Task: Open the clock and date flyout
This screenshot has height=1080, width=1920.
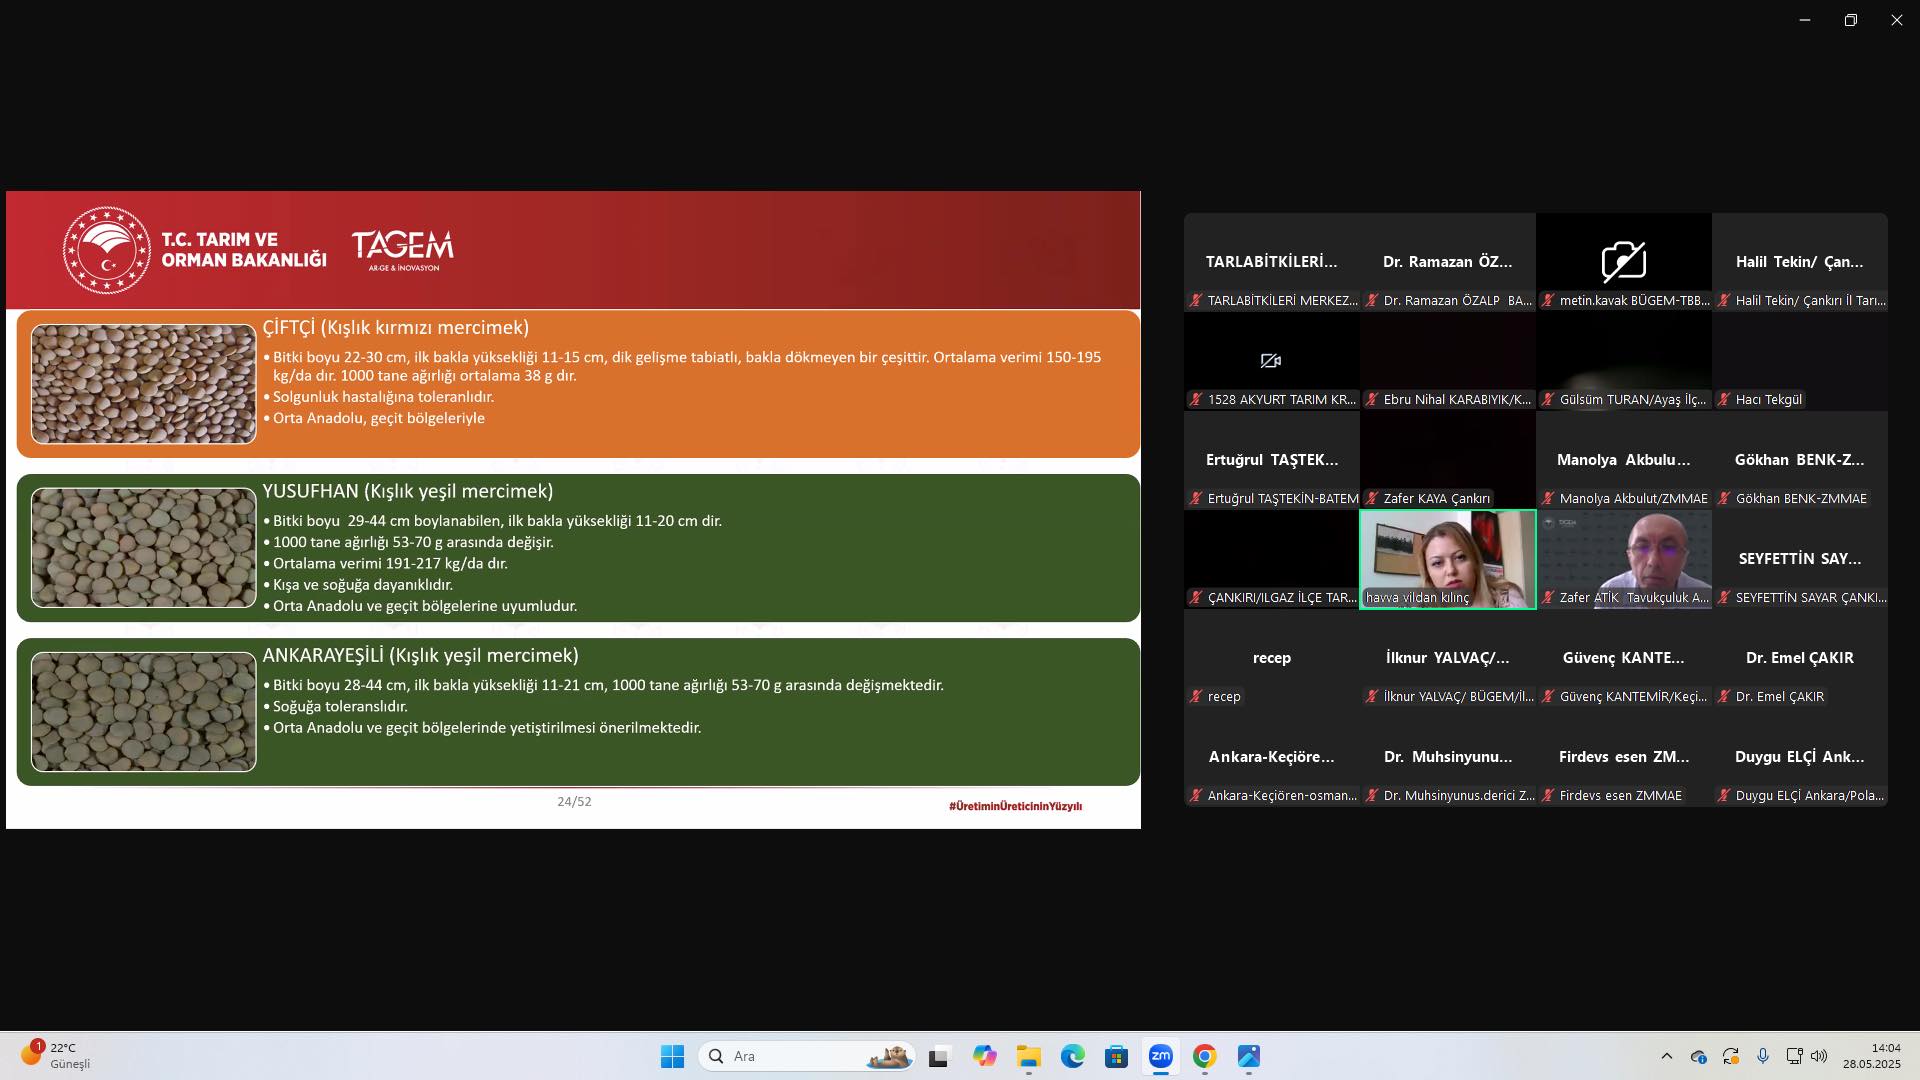Action: (1872, 1056)
